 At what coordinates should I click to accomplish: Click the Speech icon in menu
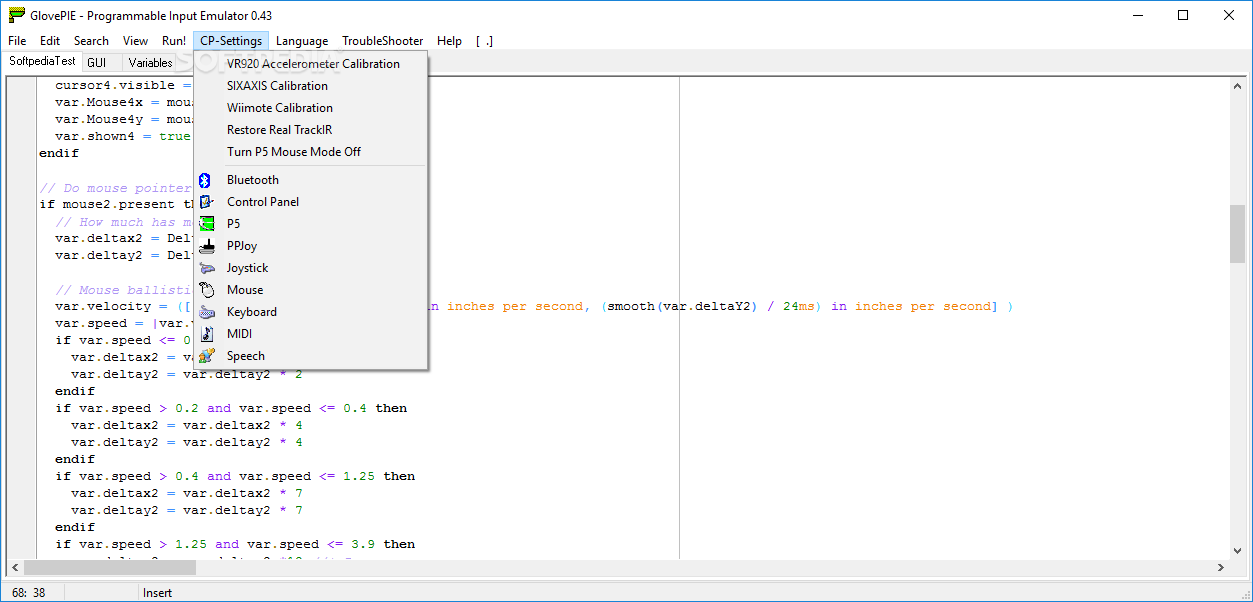pos(206,356)
